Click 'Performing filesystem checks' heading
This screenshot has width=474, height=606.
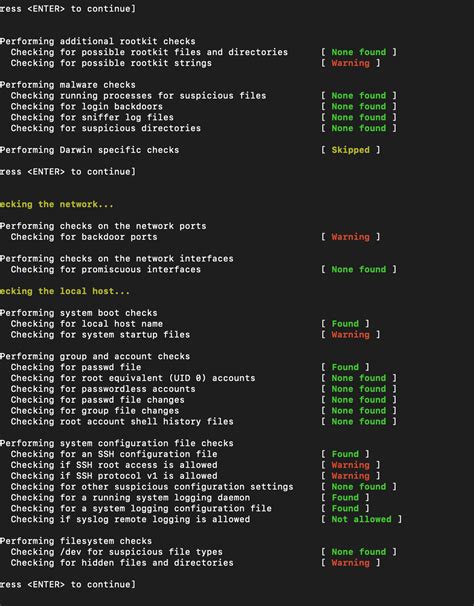tap(76, 541)
